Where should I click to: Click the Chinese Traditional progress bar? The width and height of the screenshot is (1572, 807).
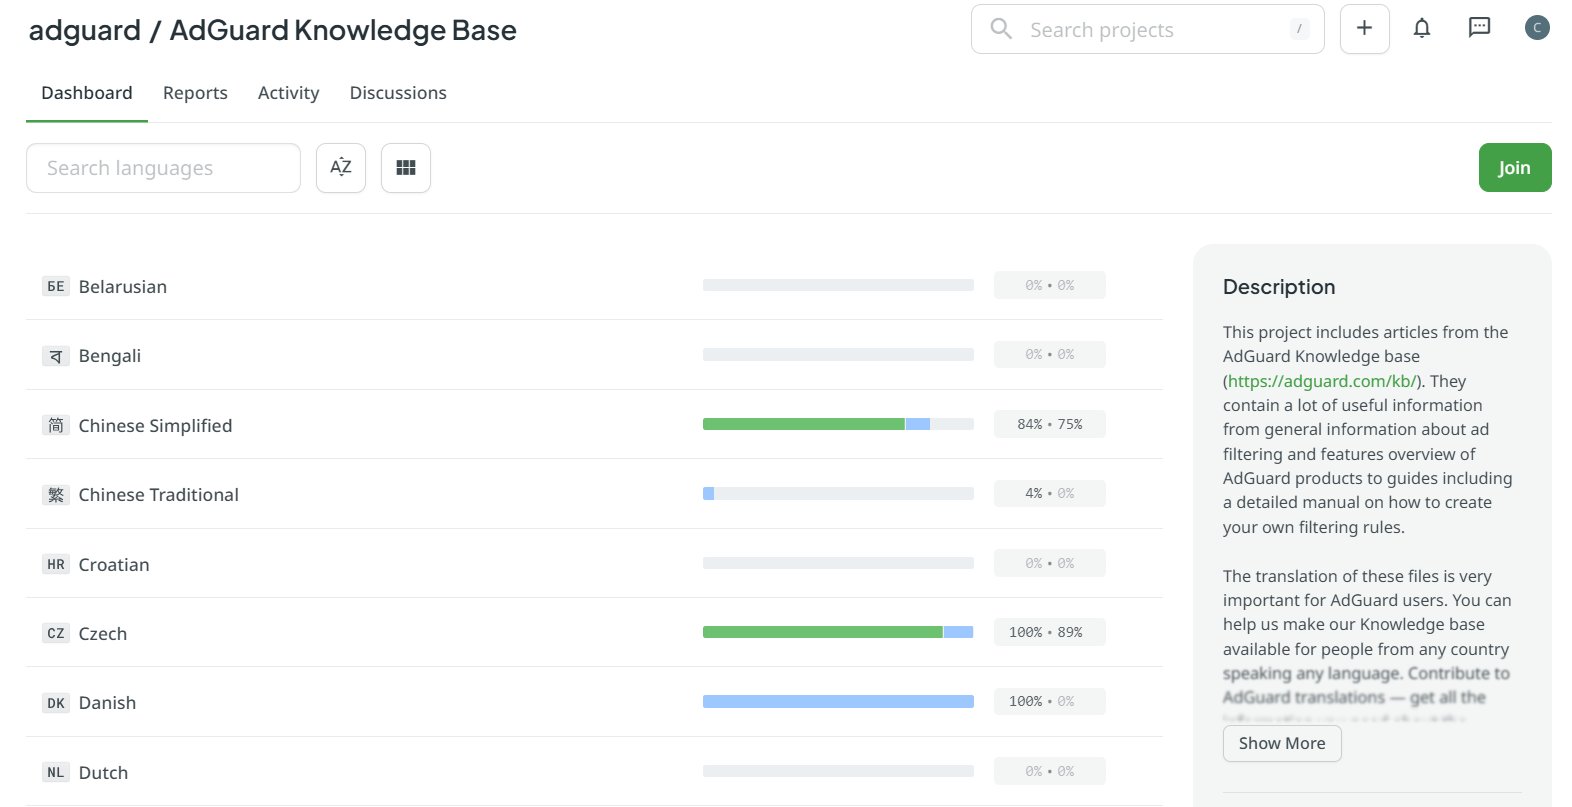tap(838, 494)
